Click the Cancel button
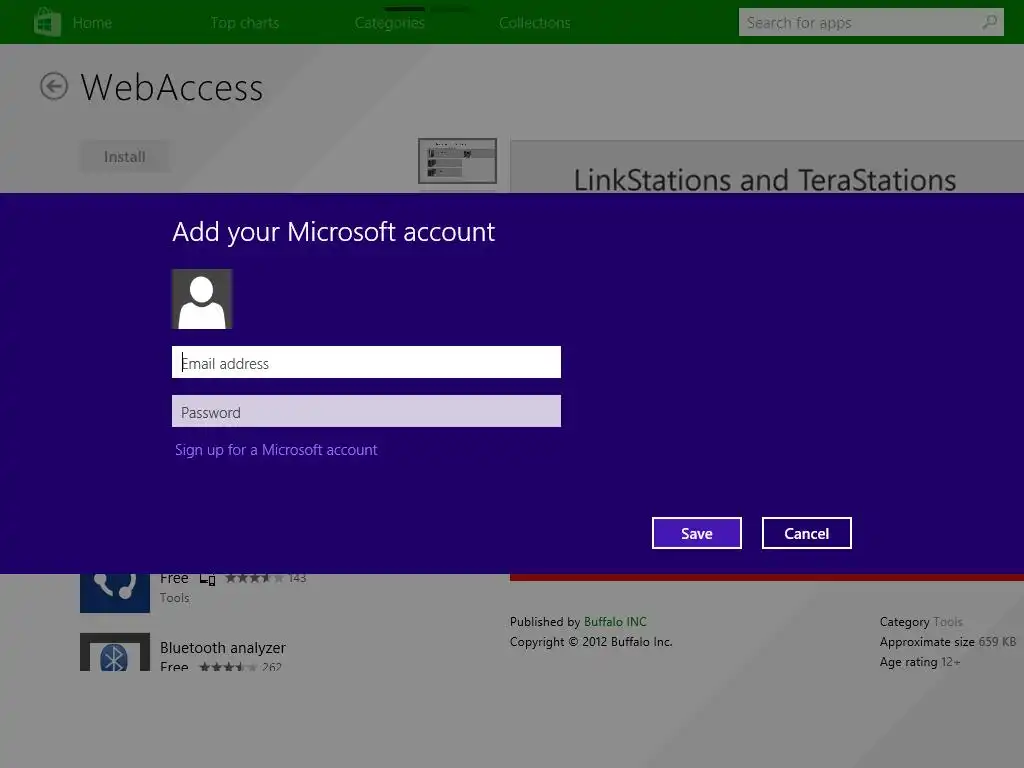The image size is (1024, 768). coord(807,533)
